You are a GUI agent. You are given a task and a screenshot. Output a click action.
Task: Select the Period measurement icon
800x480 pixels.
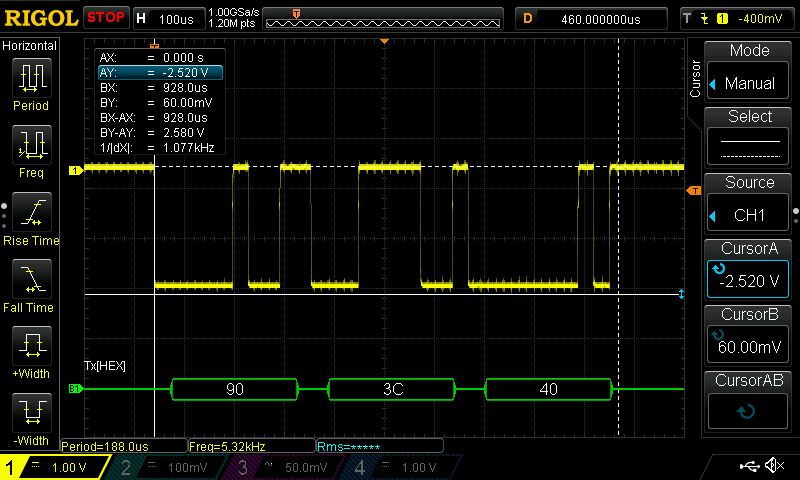coord(31,78)
